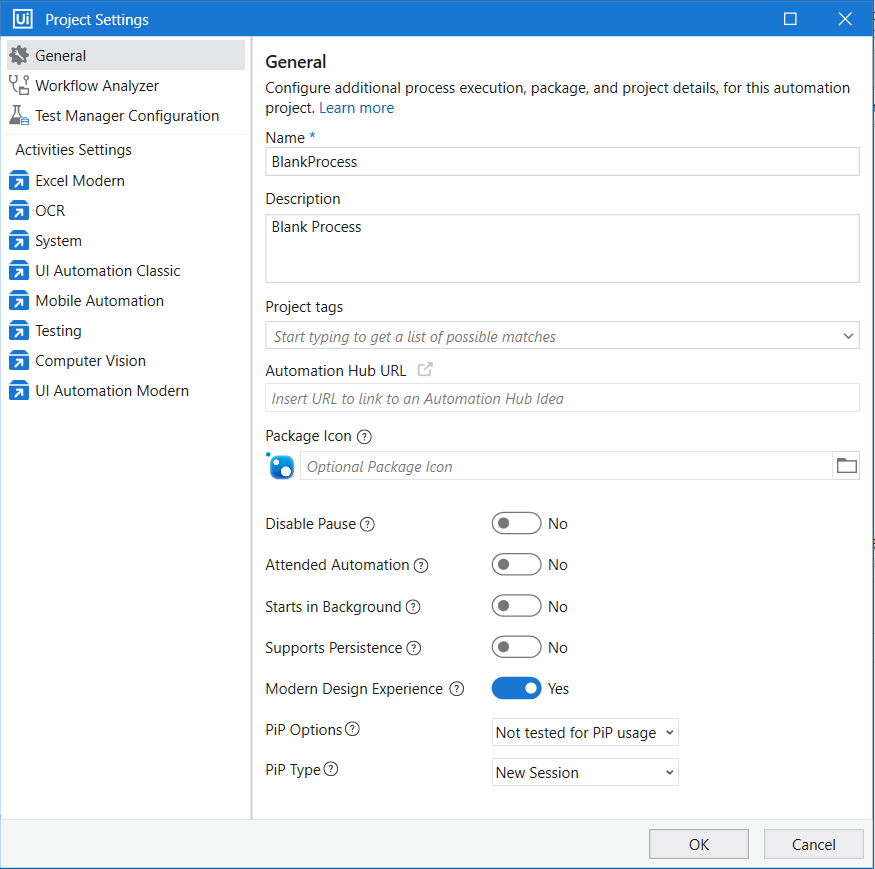Click the help icon beside Modern Design Experience
Image resolution: width=875 pixels, height=869 pixels.
point(456,689)
